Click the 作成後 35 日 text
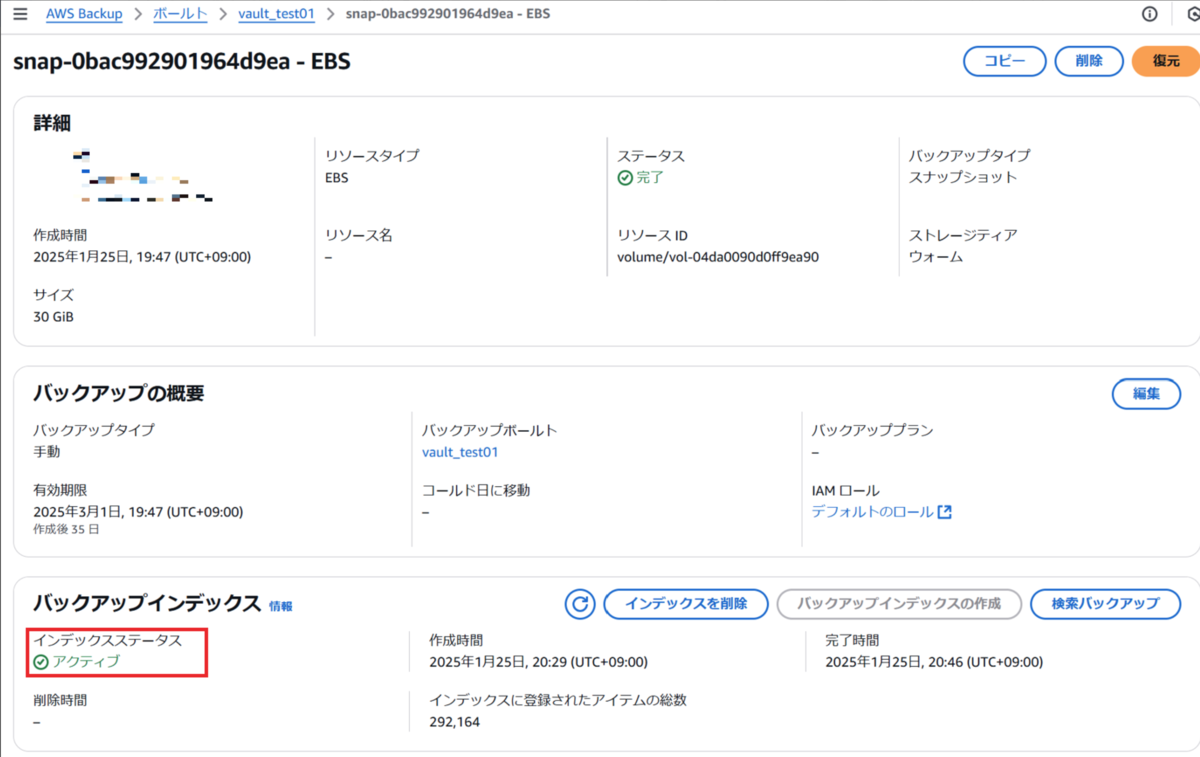 pyautogui.click(x=66, y=529)
